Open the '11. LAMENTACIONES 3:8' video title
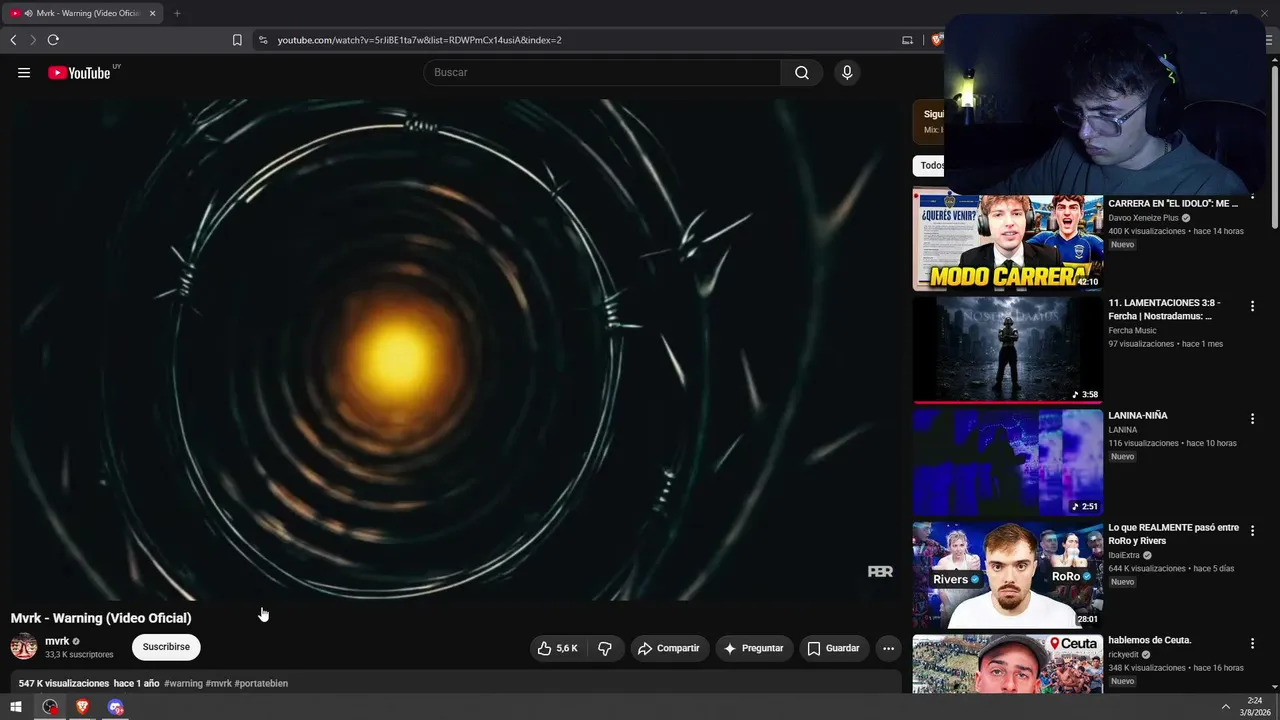Image resolution: width=1280 pixels, height=720 pixels. point(1164,309)
